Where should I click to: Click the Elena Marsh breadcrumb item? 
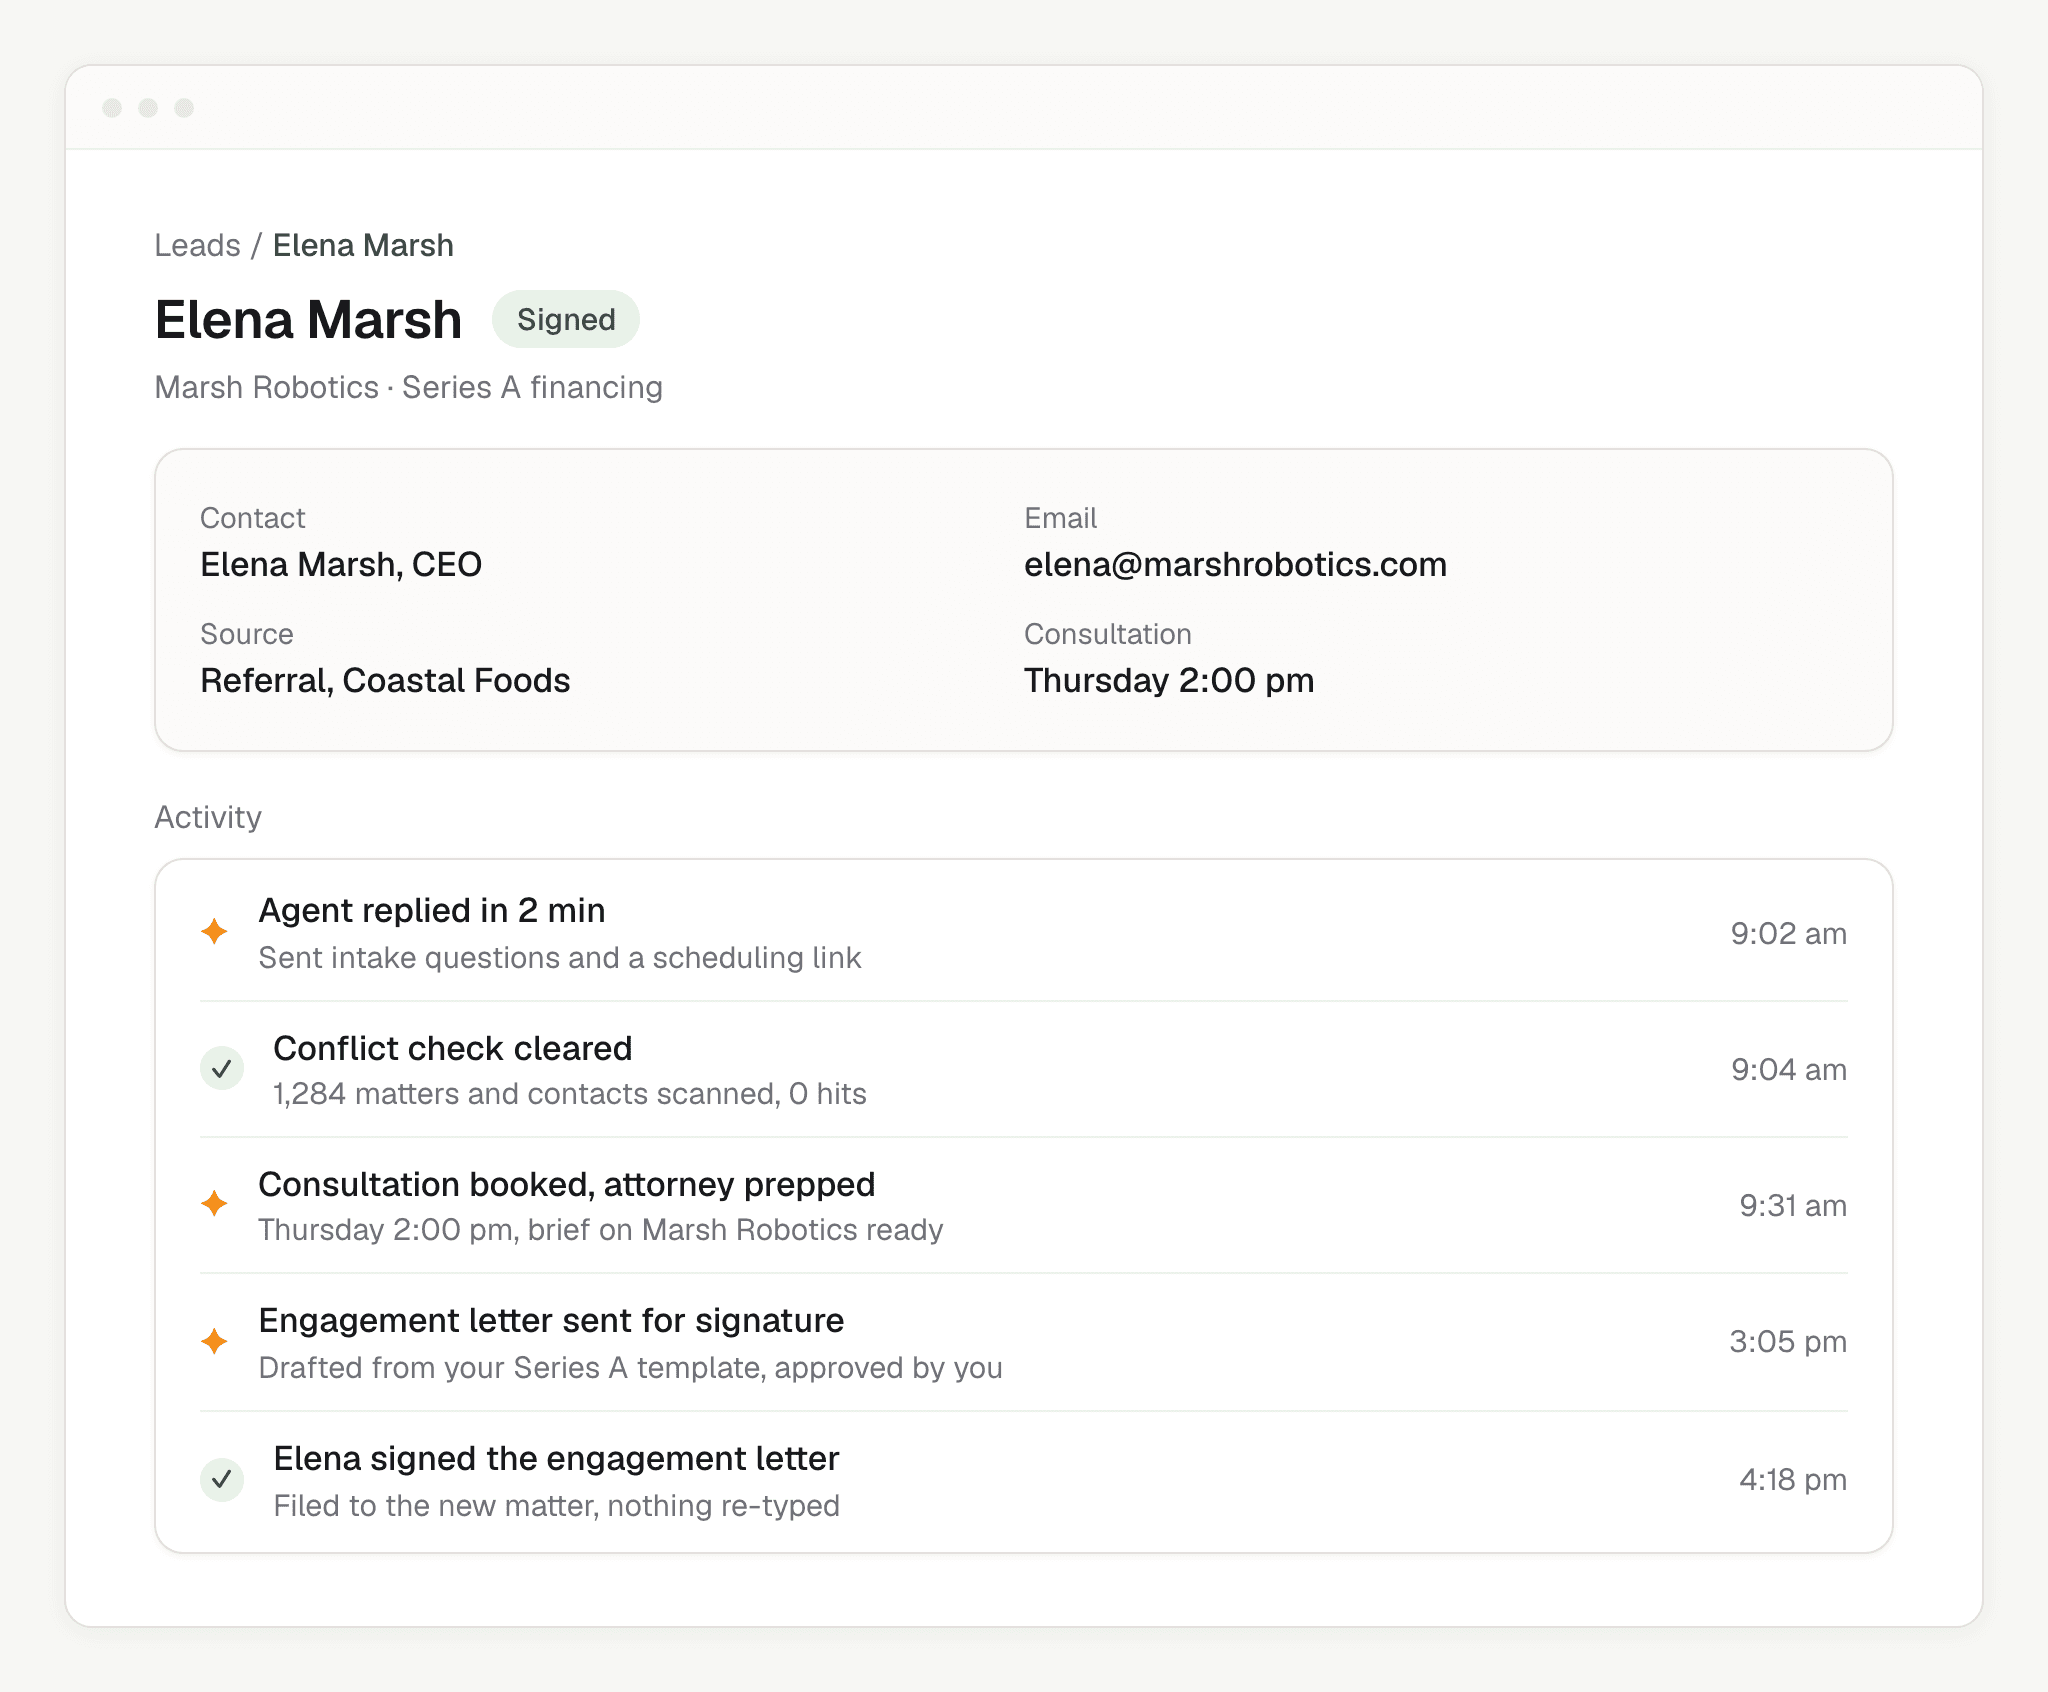click(363, 245)
